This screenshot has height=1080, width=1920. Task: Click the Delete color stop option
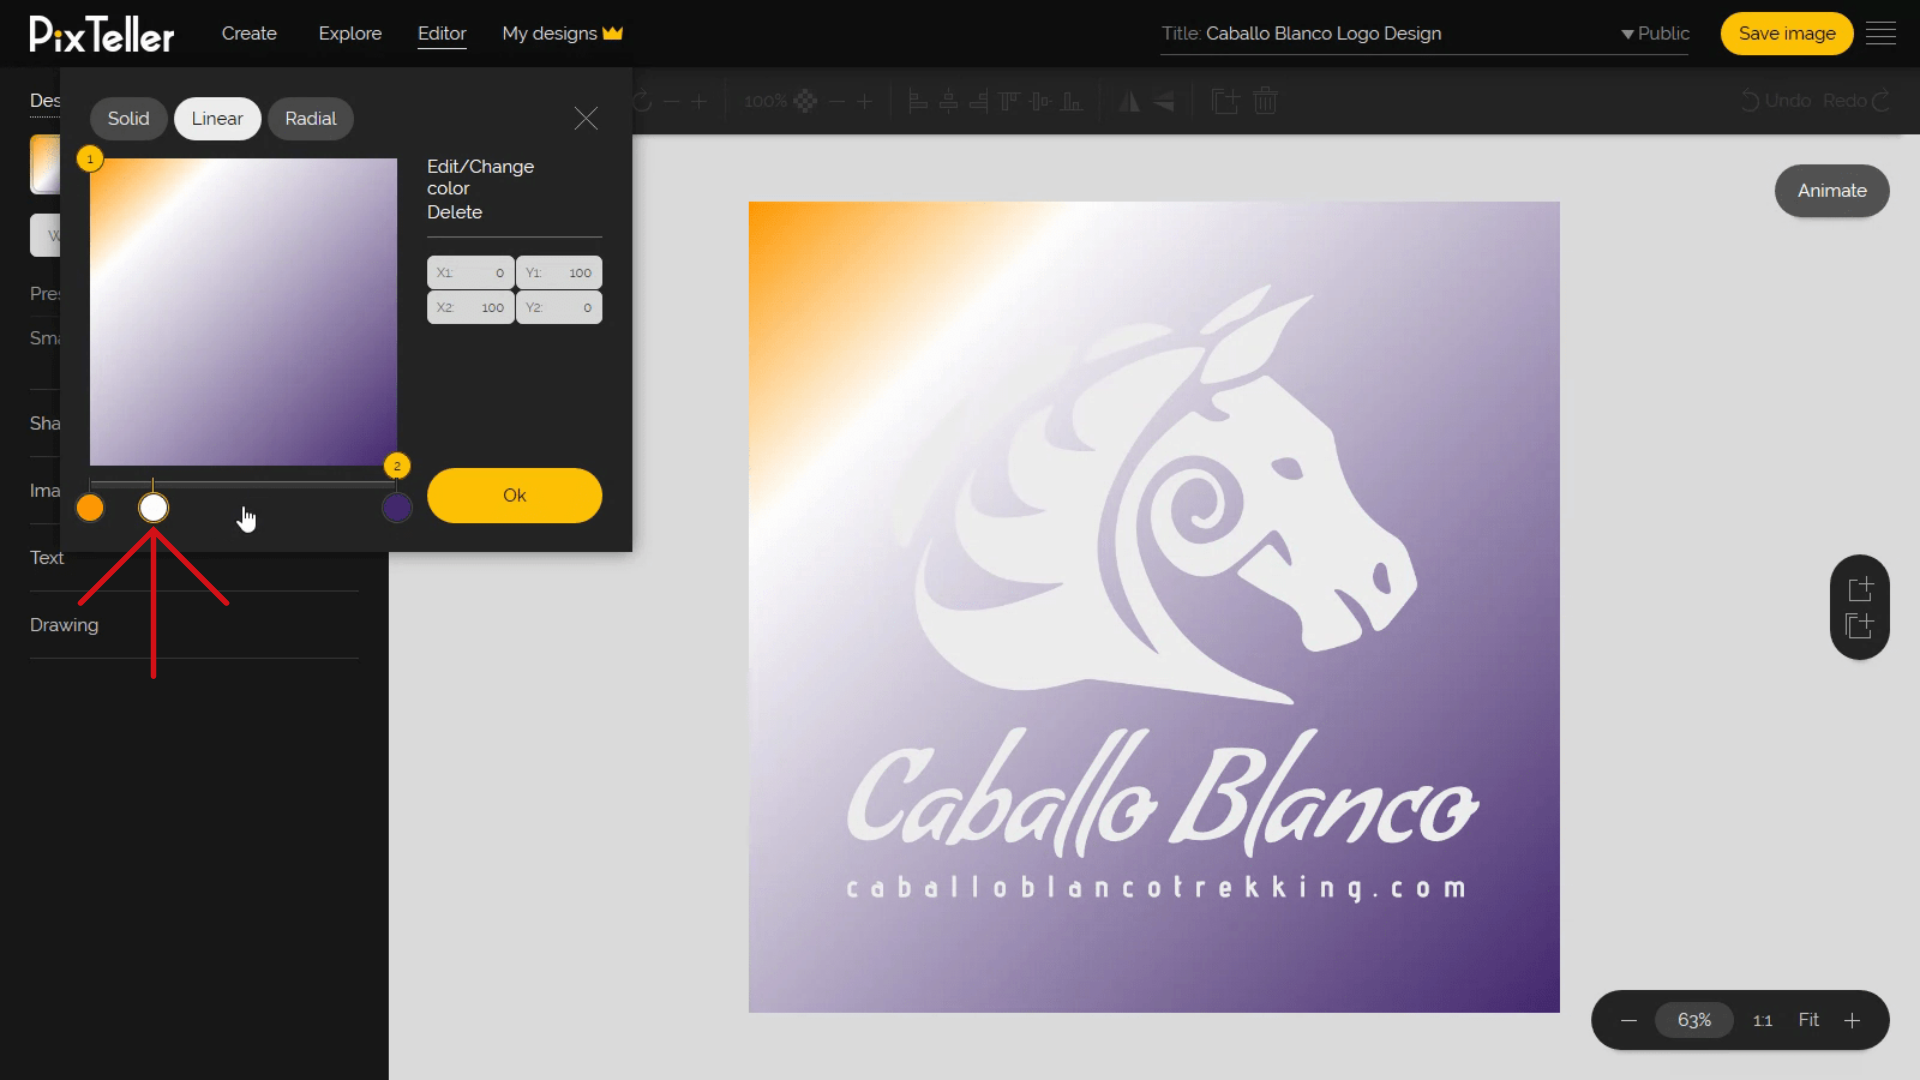(456, 211)
